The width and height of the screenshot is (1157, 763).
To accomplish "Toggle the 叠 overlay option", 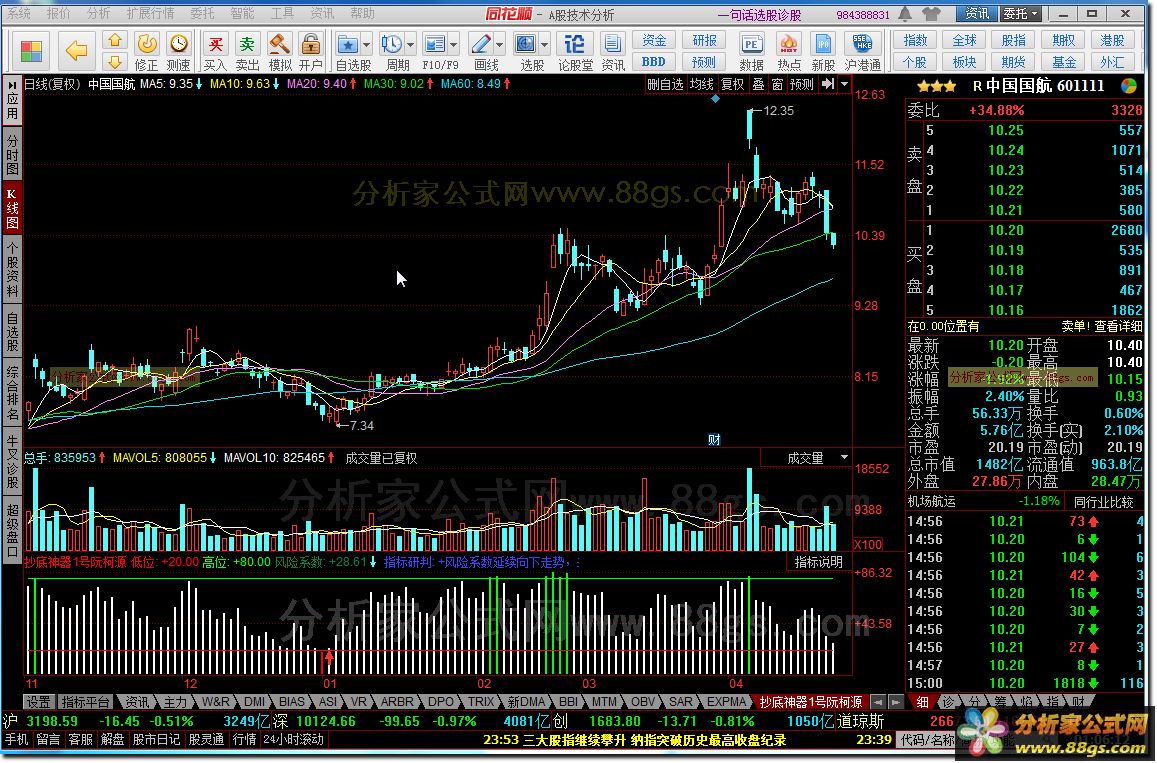I will [759, 85].
